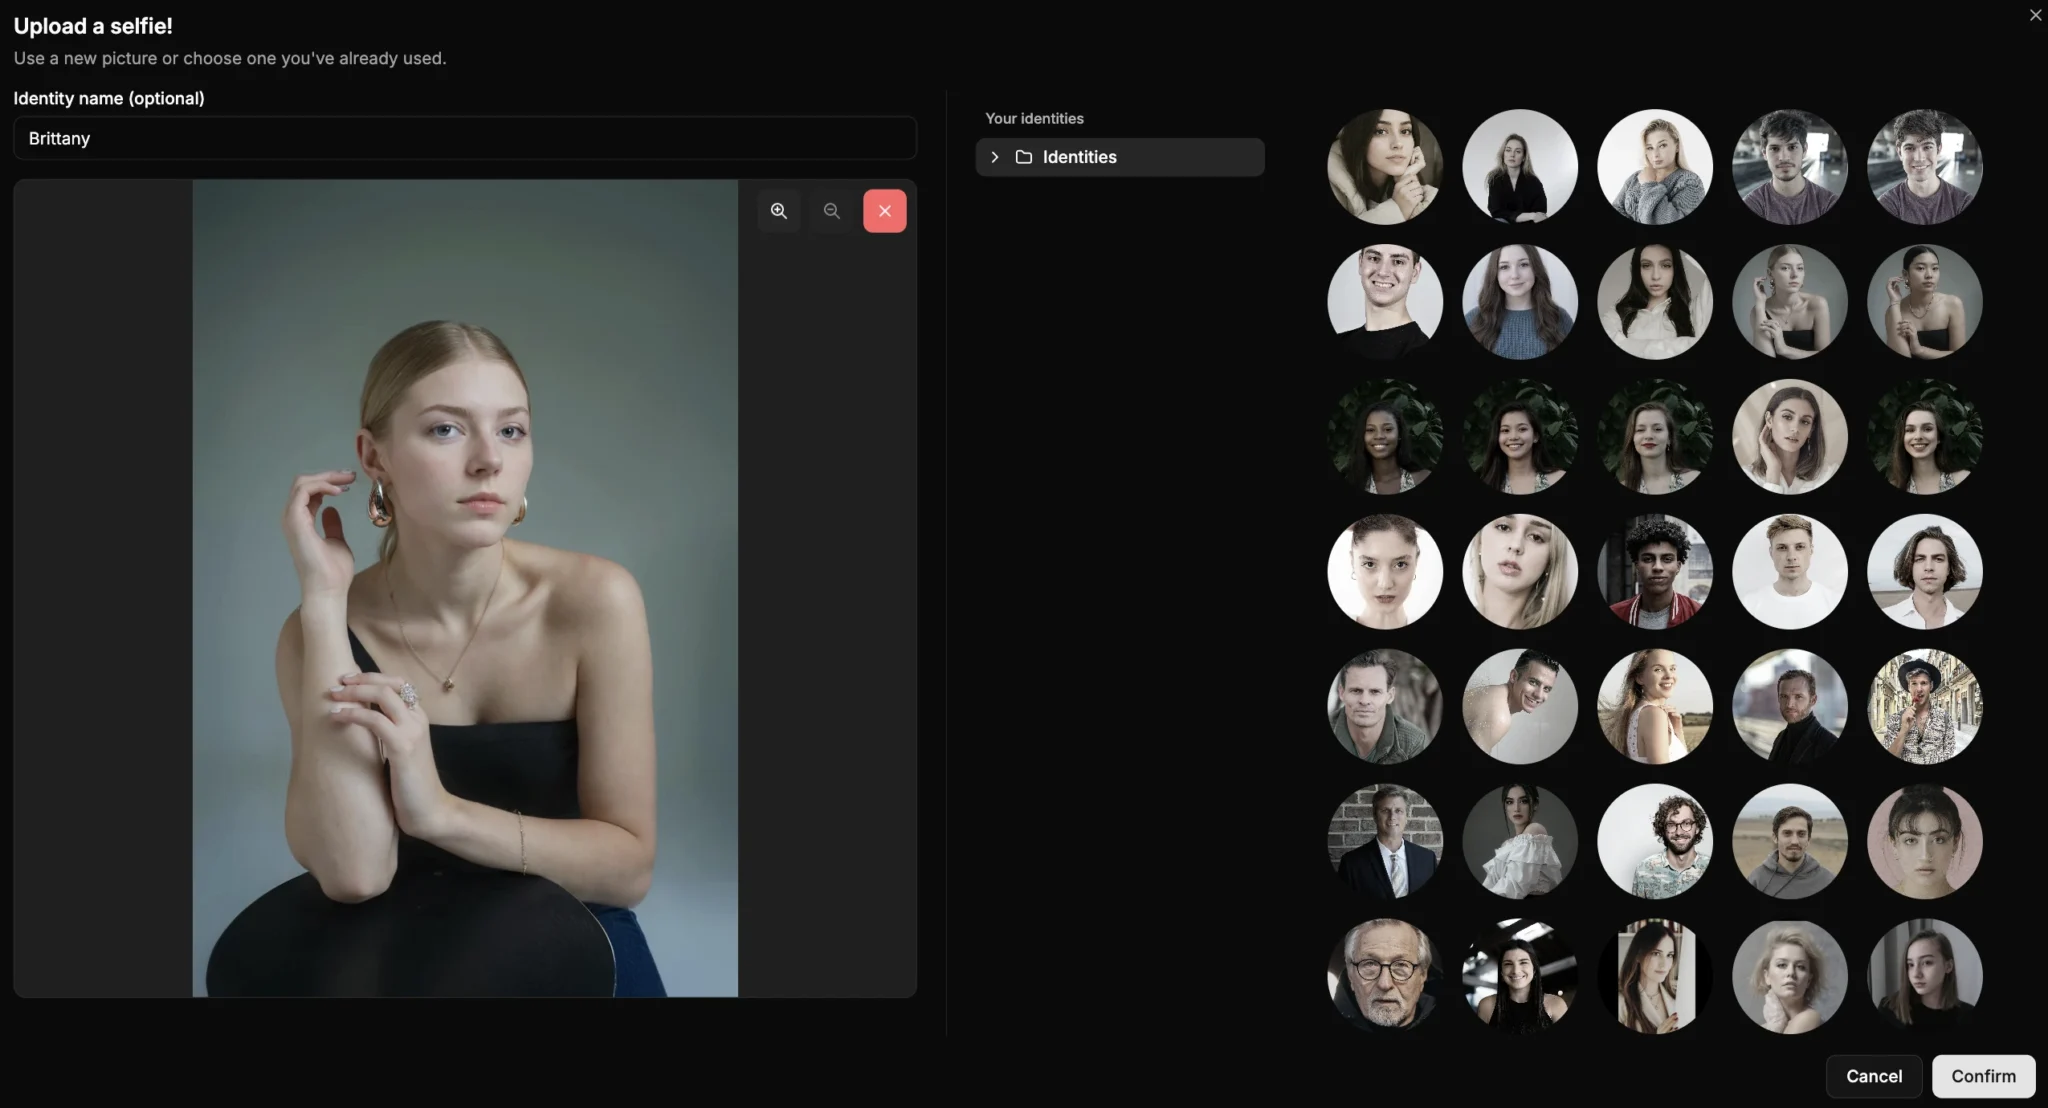Viewport: 2048px width, 1108px height.
Task: Select the man wearing a hat identity
Action: click(x=1924, y=706)
